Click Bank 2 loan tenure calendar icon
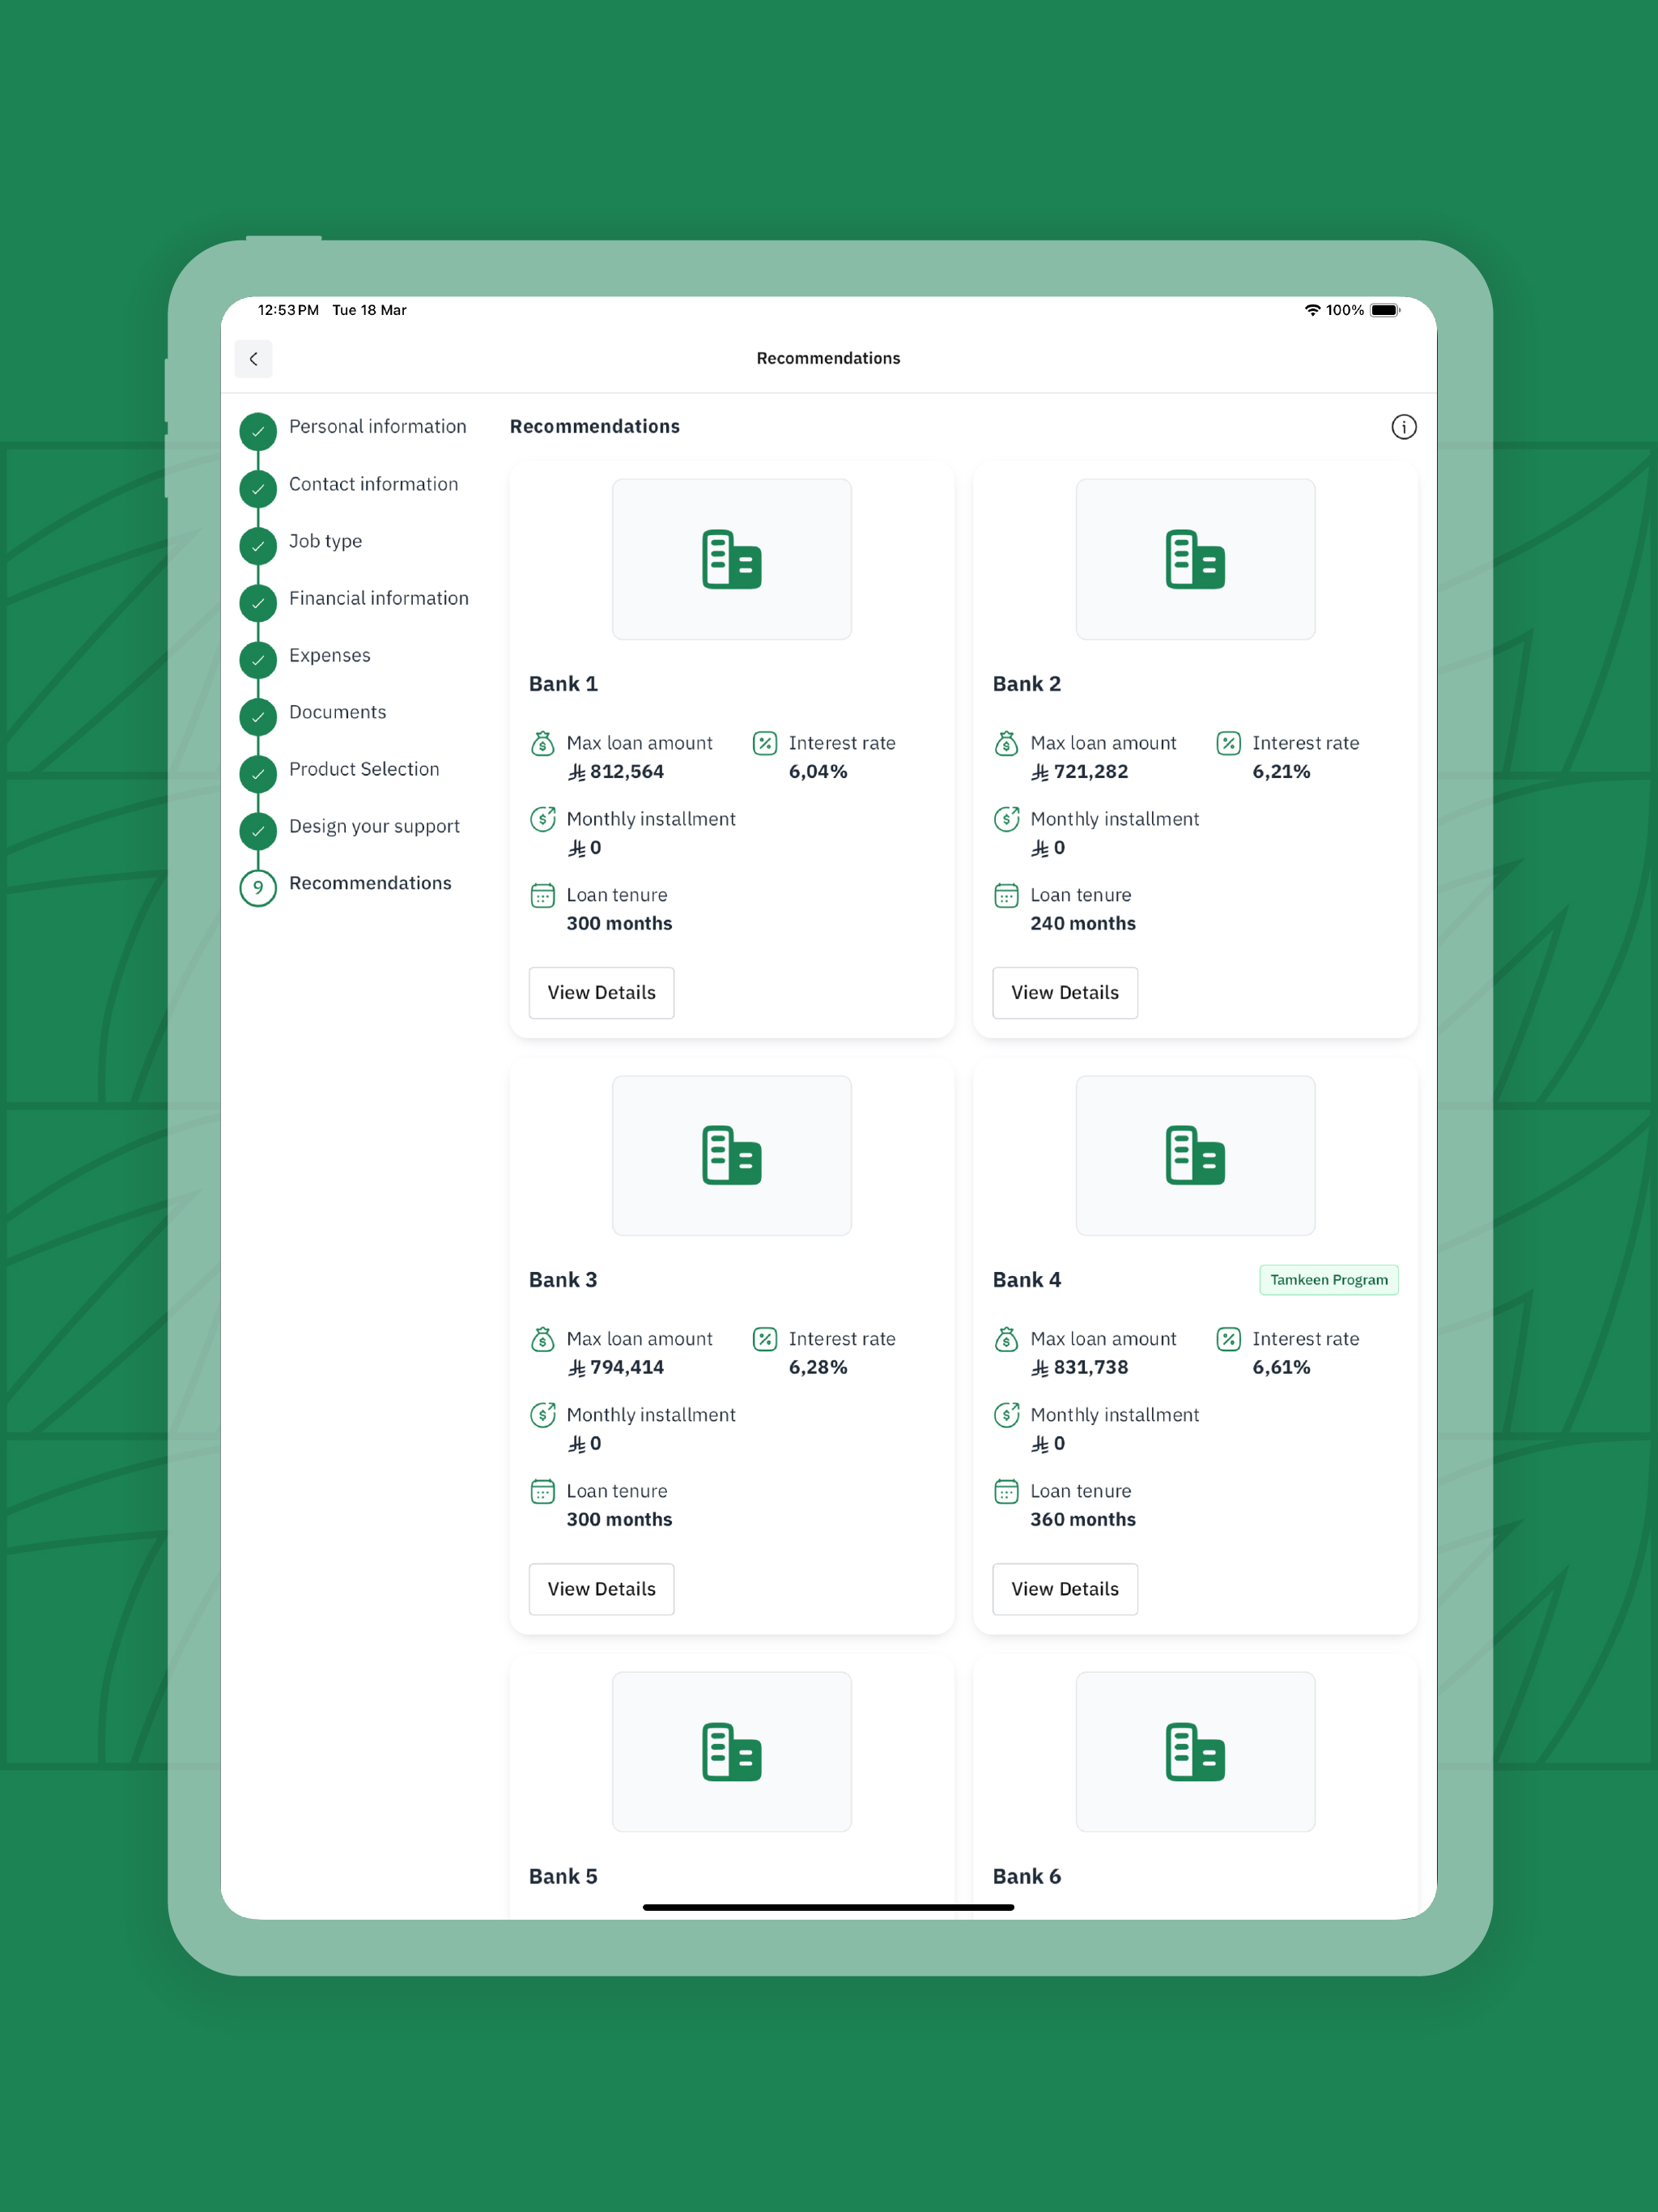Image resolution: width=1658 pixels, height=2212 pixels. point(1006,895)
